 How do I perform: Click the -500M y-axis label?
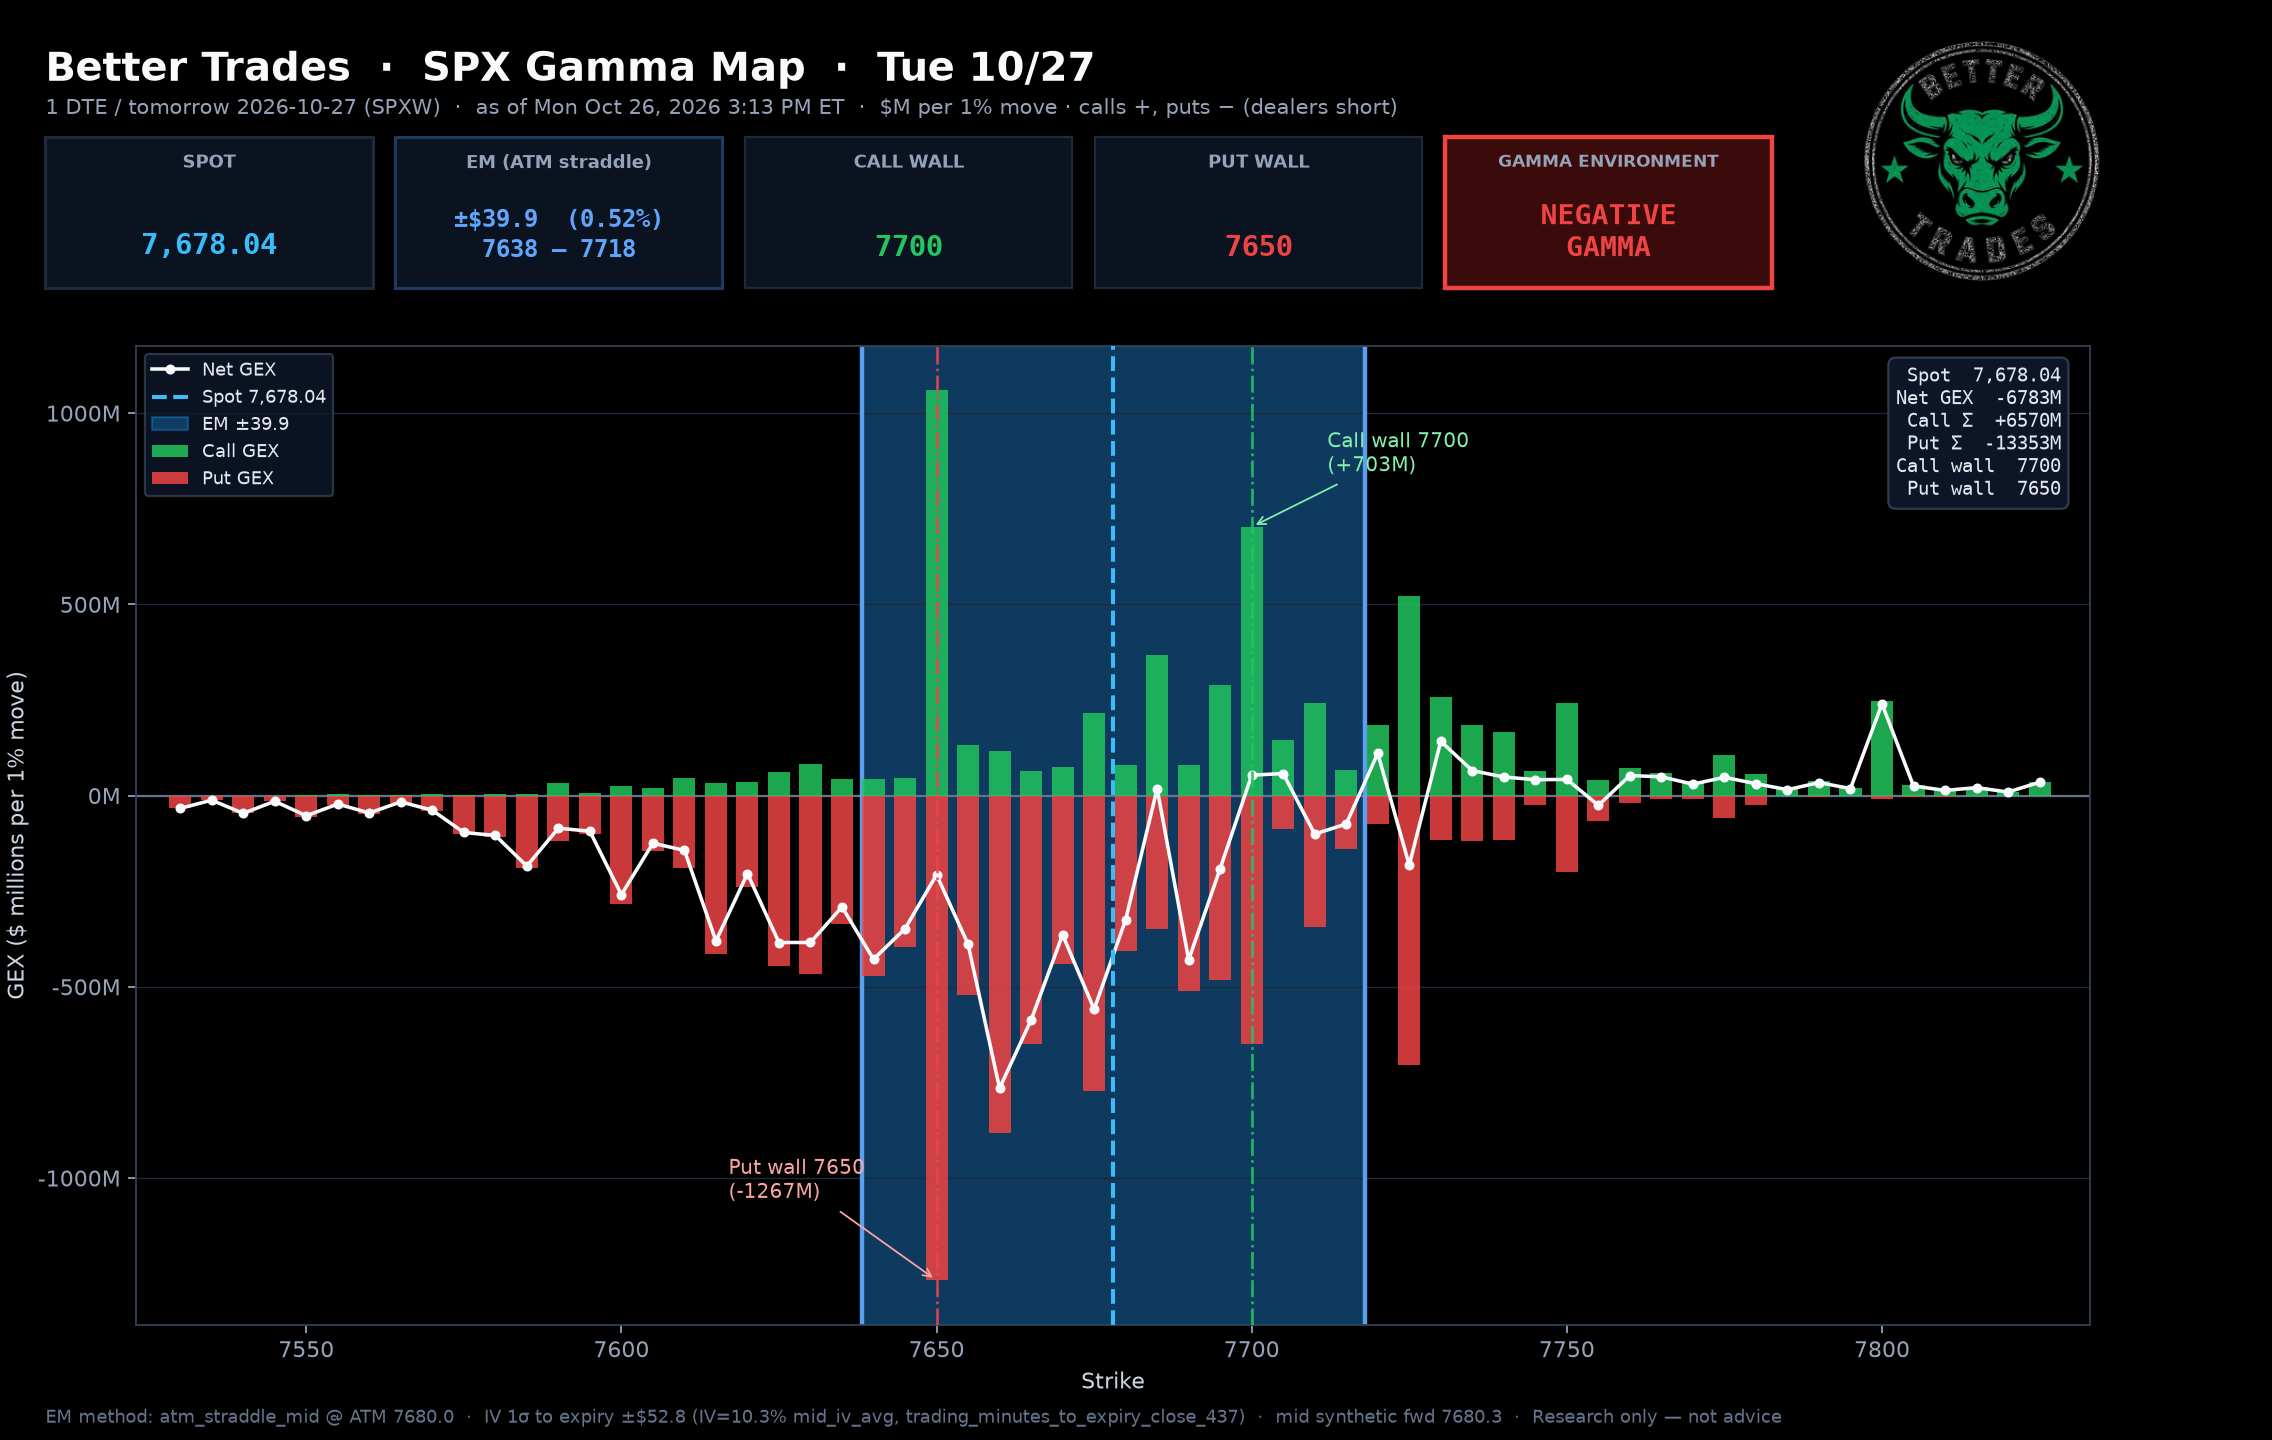click(86, 988)
